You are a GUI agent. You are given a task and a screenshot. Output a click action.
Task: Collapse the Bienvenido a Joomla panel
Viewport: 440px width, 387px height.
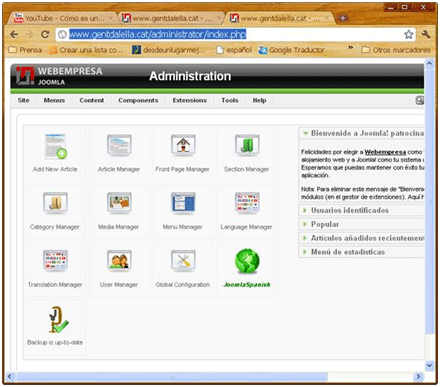point(361,133)
